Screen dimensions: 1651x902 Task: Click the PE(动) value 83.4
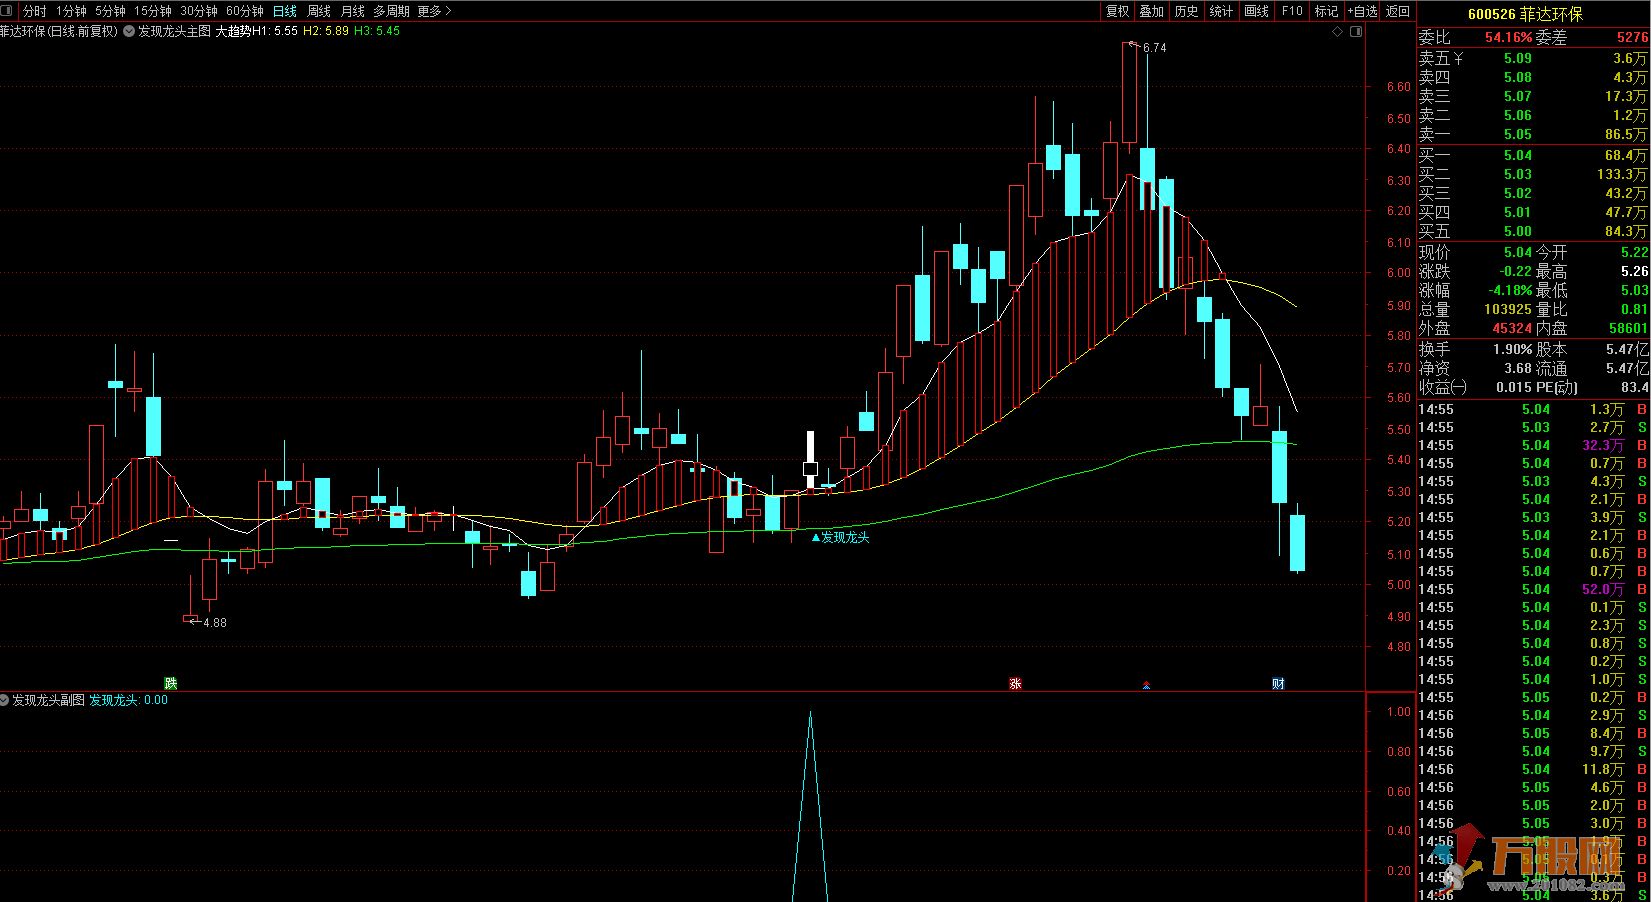(1635, 388)
